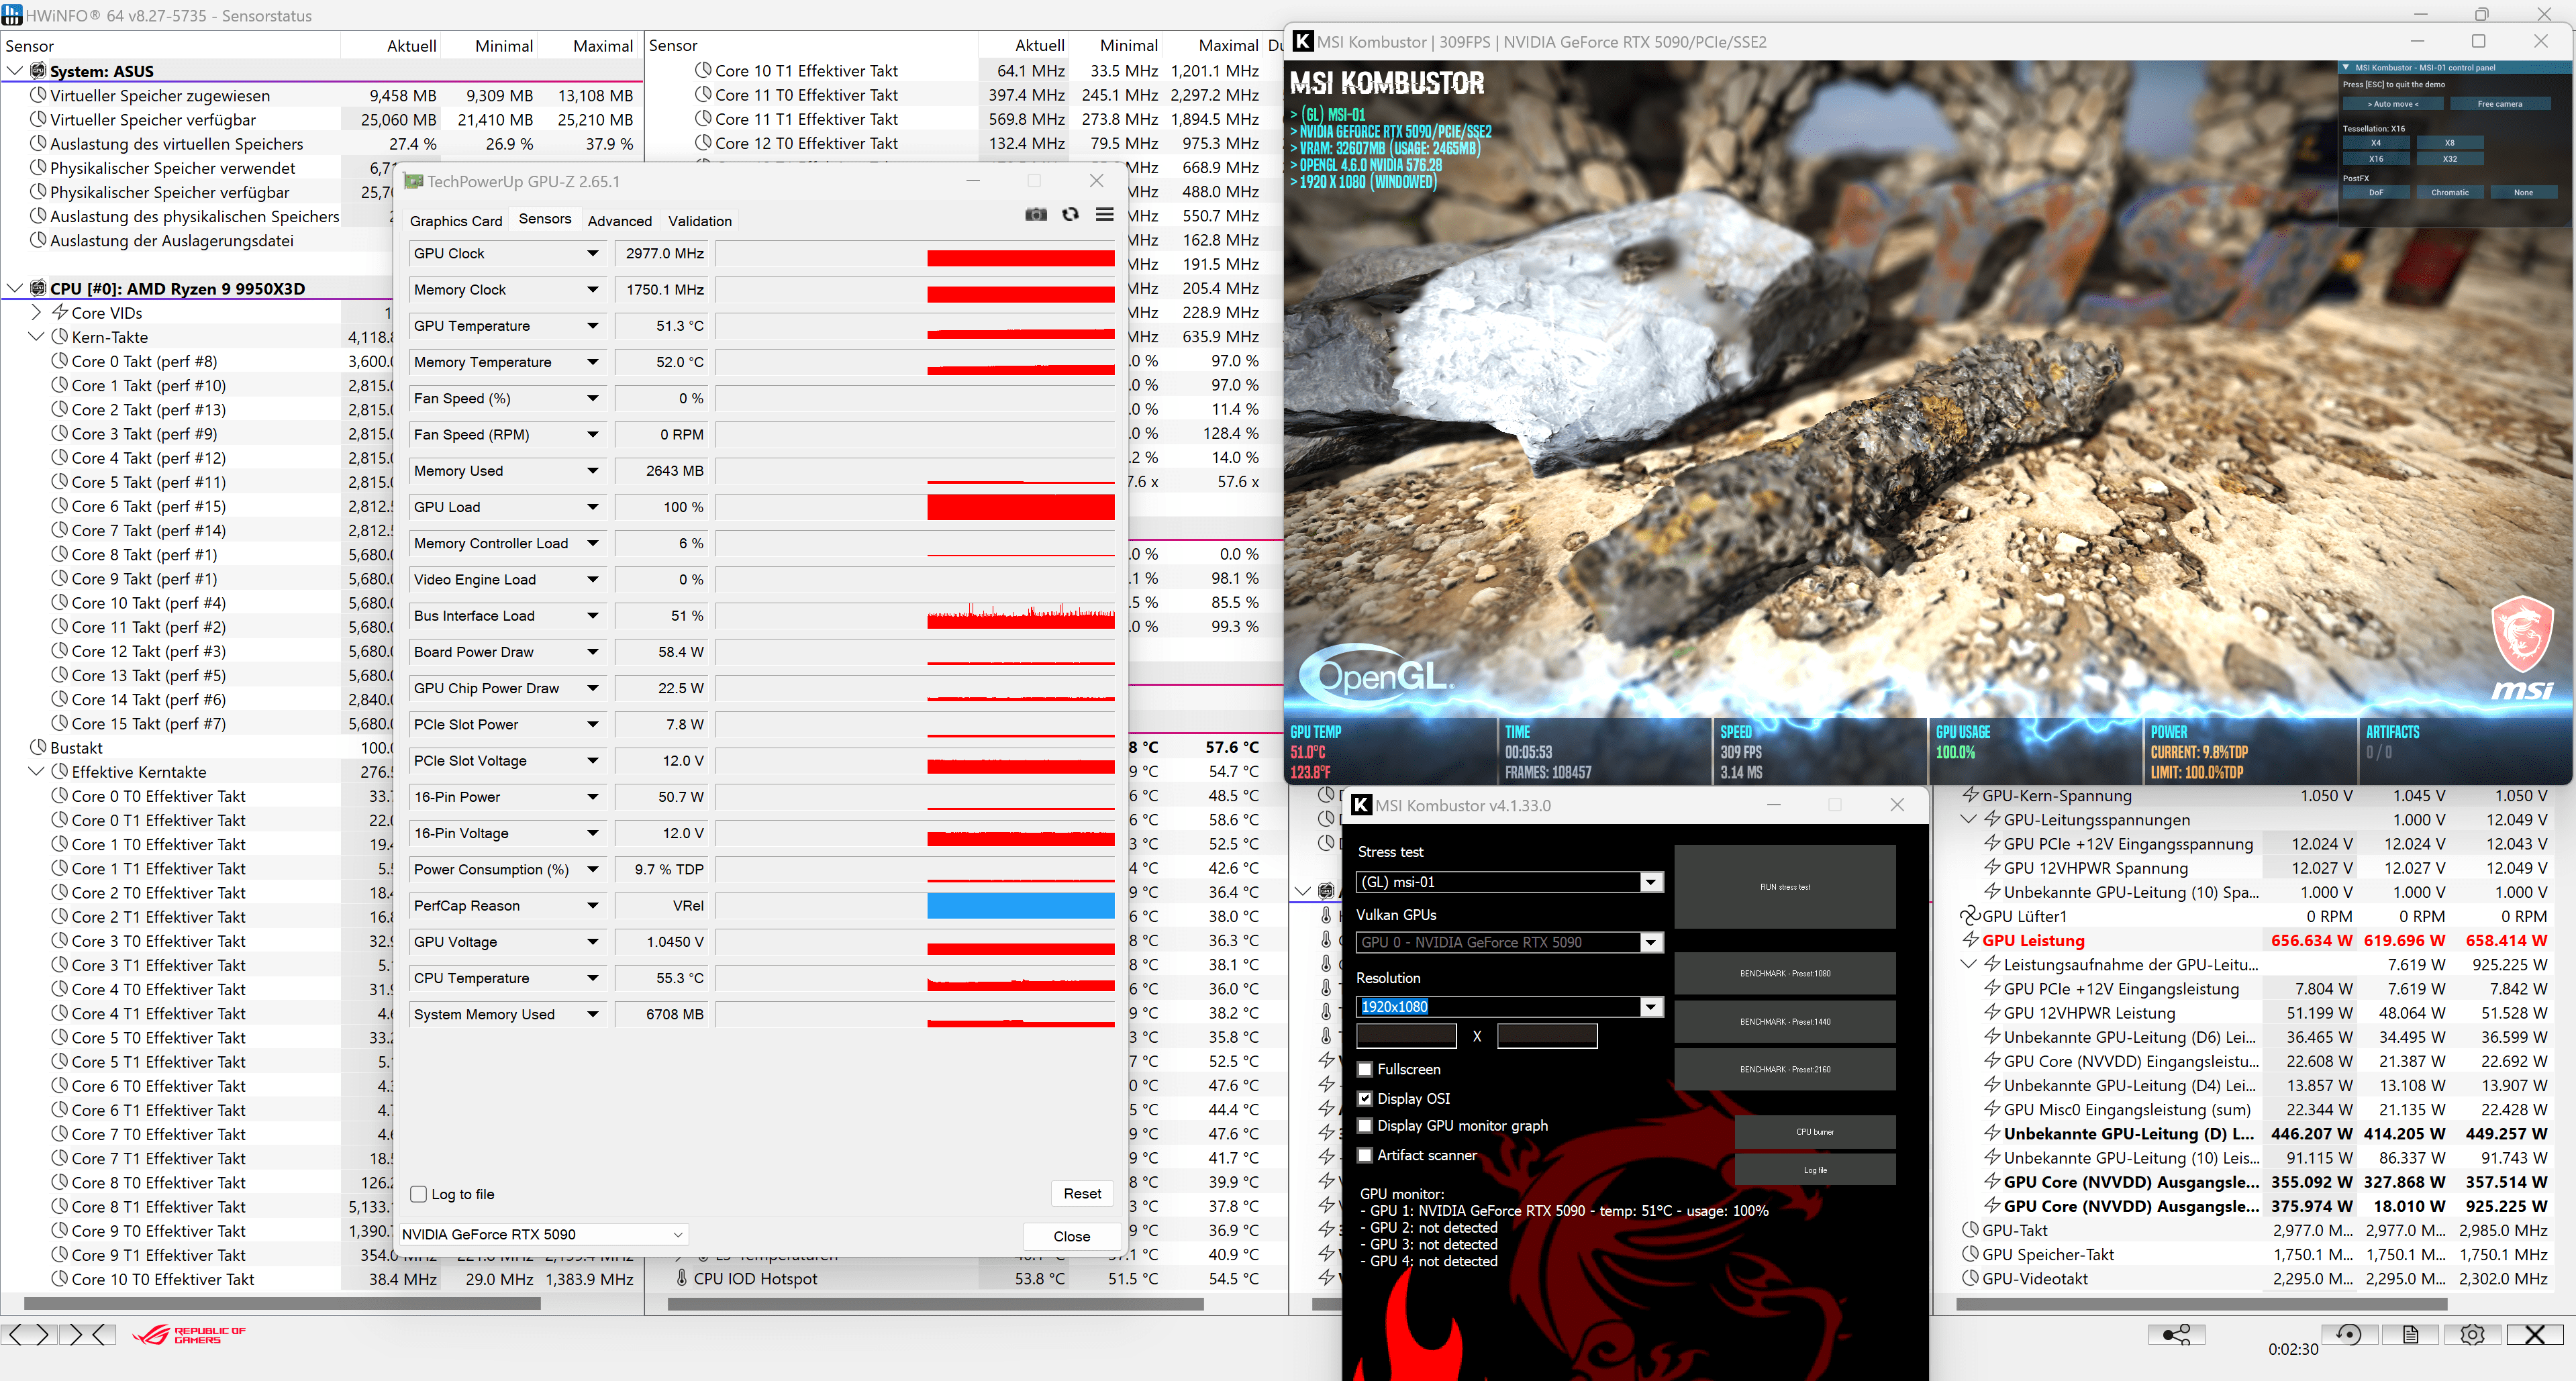The image size is (2576, 1381).
Task: Collapse the Effektive Kerntakte node
Action: click(x=36, y=771)
